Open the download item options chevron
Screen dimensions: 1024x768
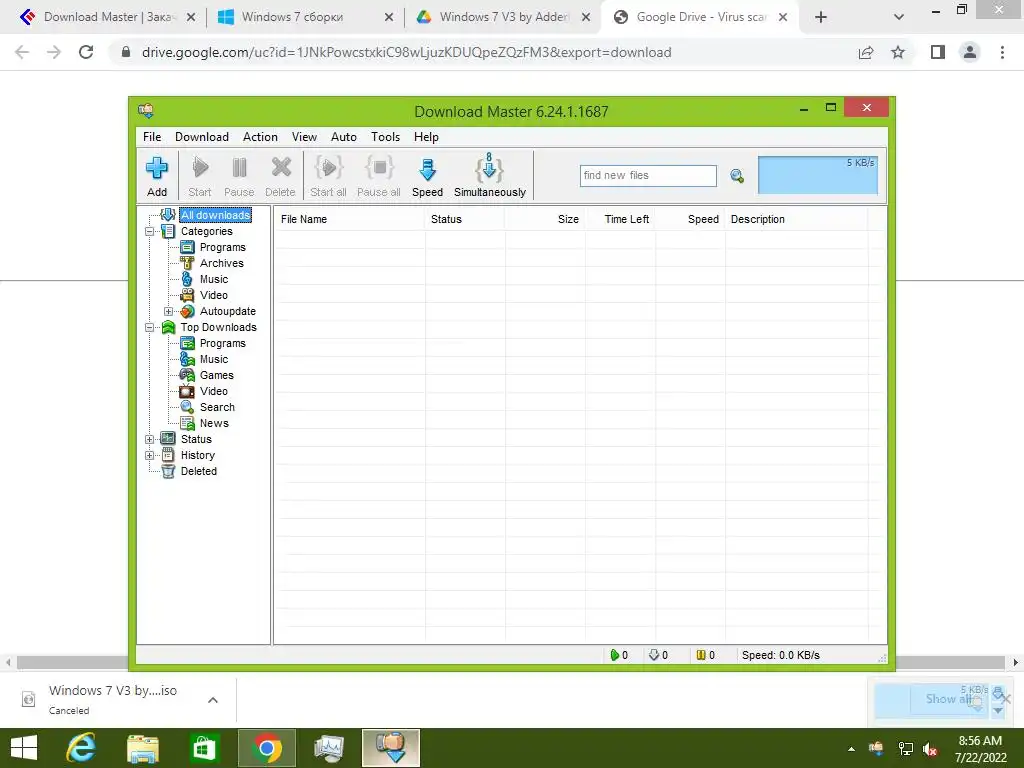[x=213, y=700]
